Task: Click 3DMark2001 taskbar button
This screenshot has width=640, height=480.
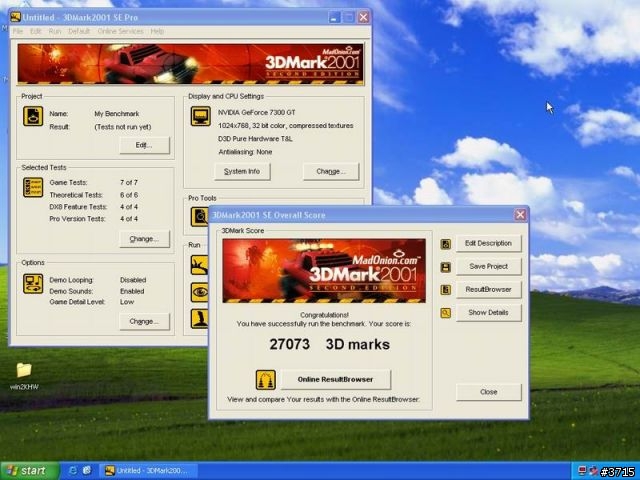Action: pos(148,471)
